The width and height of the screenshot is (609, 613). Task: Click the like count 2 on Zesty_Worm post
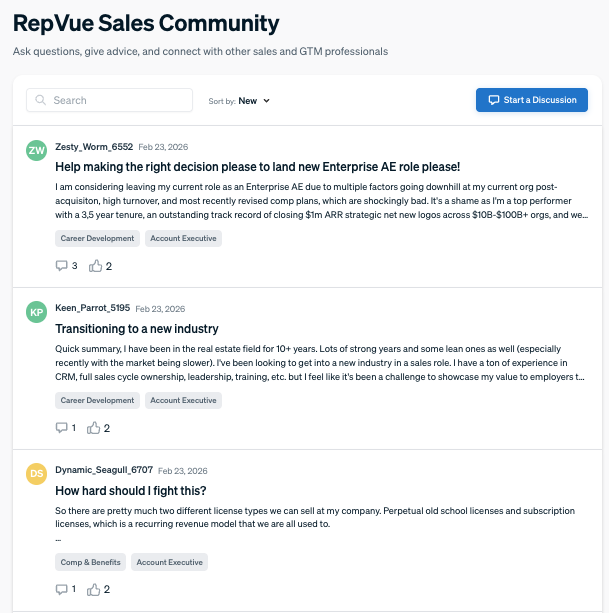tap(109, 266)
